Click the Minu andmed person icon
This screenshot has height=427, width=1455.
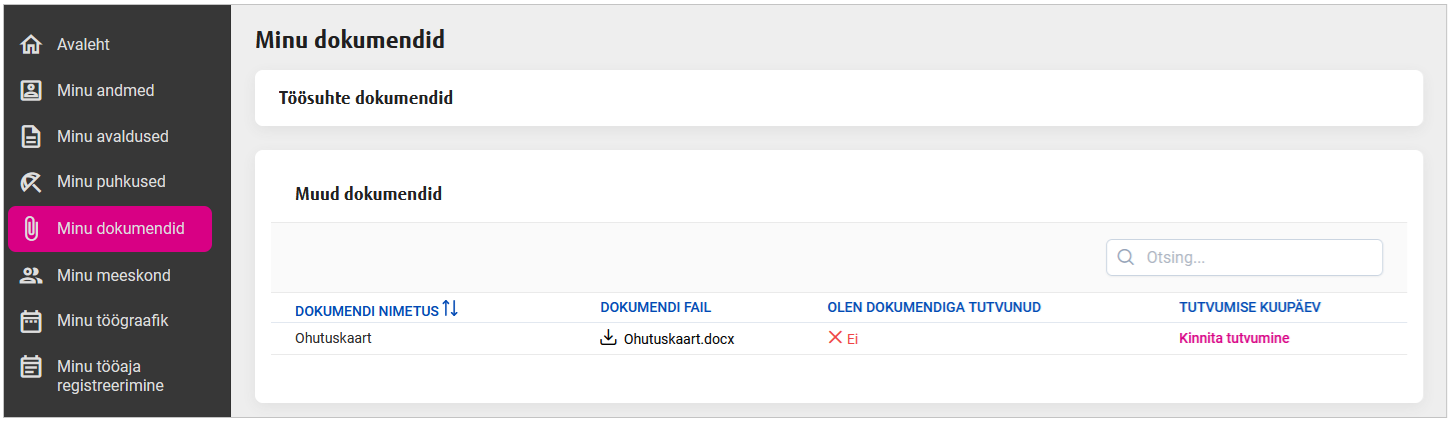(x=31, y=91)
